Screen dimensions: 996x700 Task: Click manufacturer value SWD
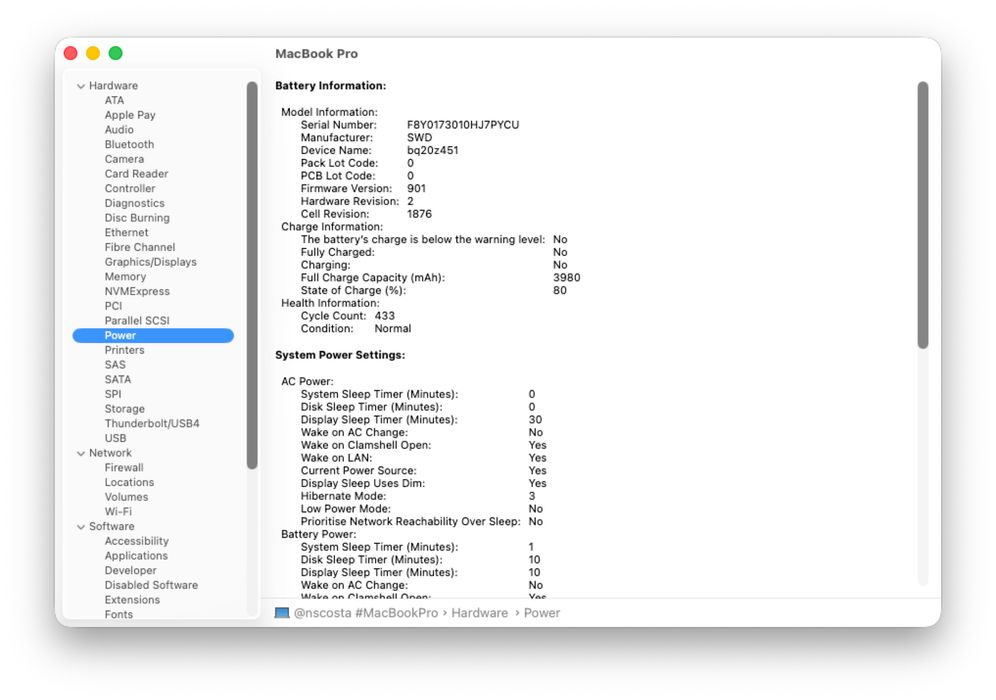[419, 138]
